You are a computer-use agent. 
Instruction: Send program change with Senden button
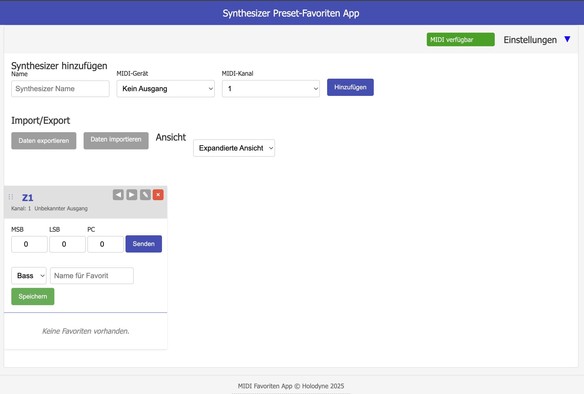143,244
